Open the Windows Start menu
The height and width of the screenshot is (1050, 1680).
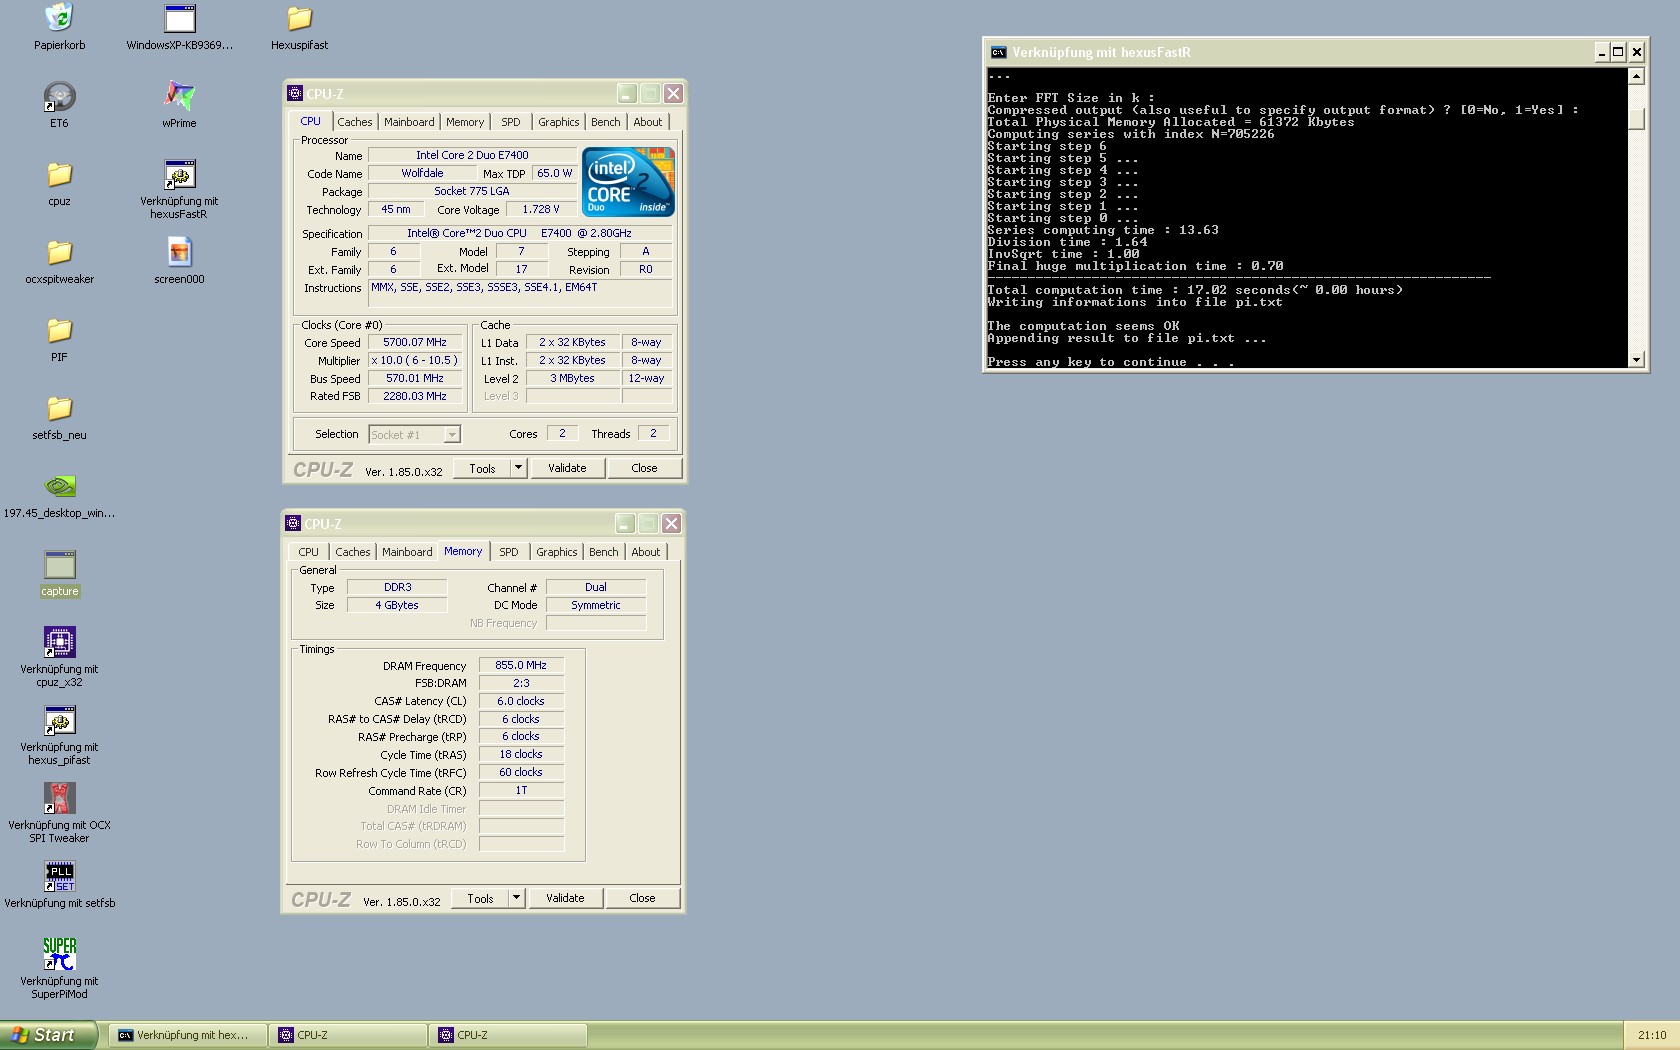pos(49,1035)
